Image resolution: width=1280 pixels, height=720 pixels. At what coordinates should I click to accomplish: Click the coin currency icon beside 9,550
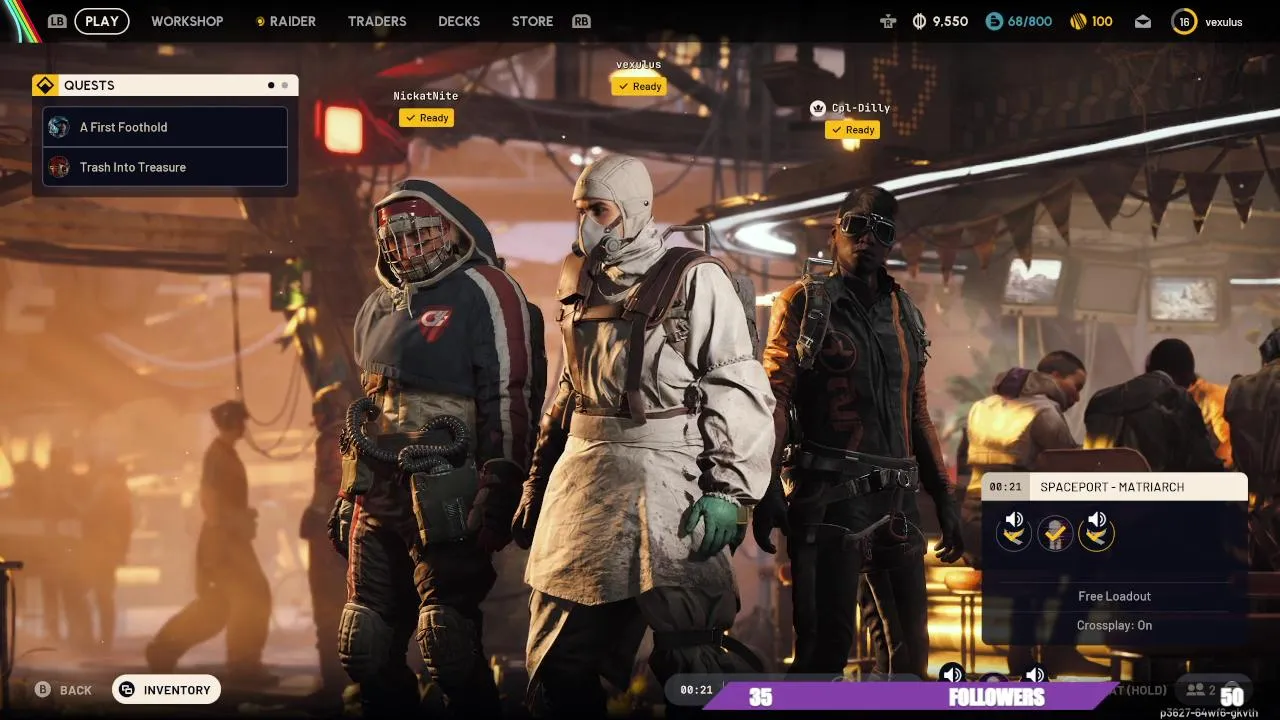(x=919, y=21)
